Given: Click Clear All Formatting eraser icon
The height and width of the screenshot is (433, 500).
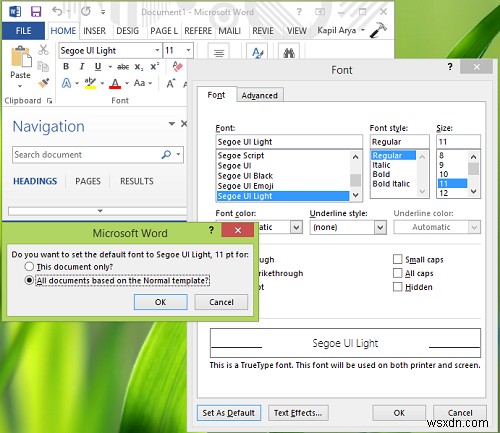Looking at the screenshot, I should pos(177,66).
